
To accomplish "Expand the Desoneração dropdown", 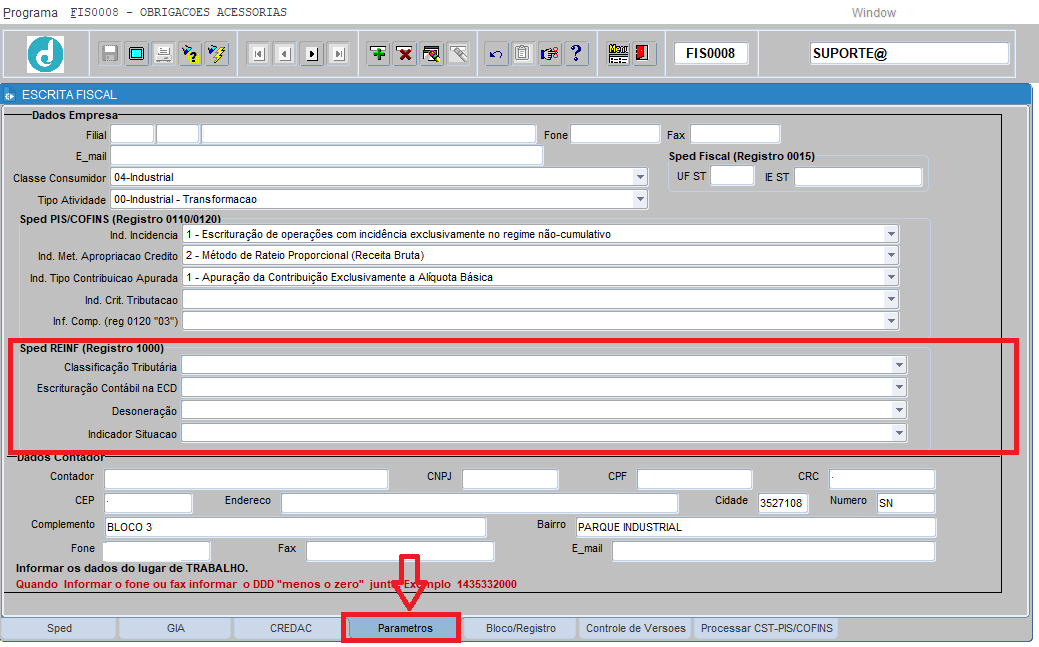I will (x=900, y=411).
